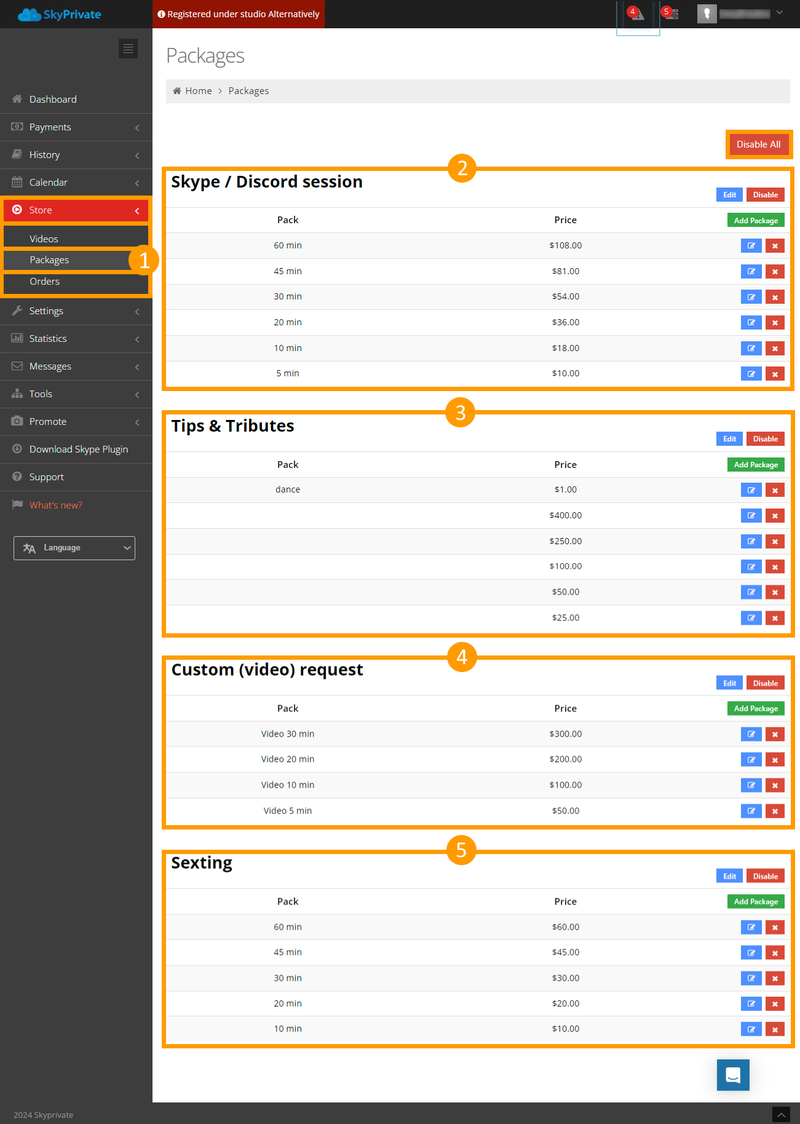Click the edit icon for 60 min Skype pack
The width and height of the screenshot is (800, 1124).
pos(751,245)
